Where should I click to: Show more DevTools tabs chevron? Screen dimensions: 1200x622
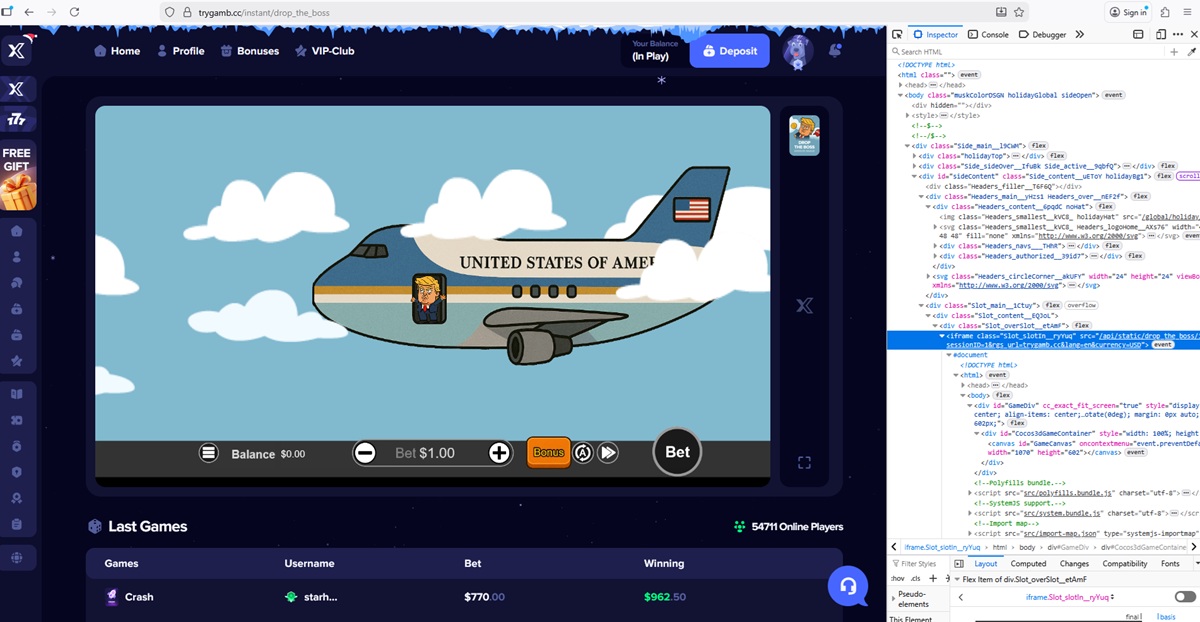1080,34
